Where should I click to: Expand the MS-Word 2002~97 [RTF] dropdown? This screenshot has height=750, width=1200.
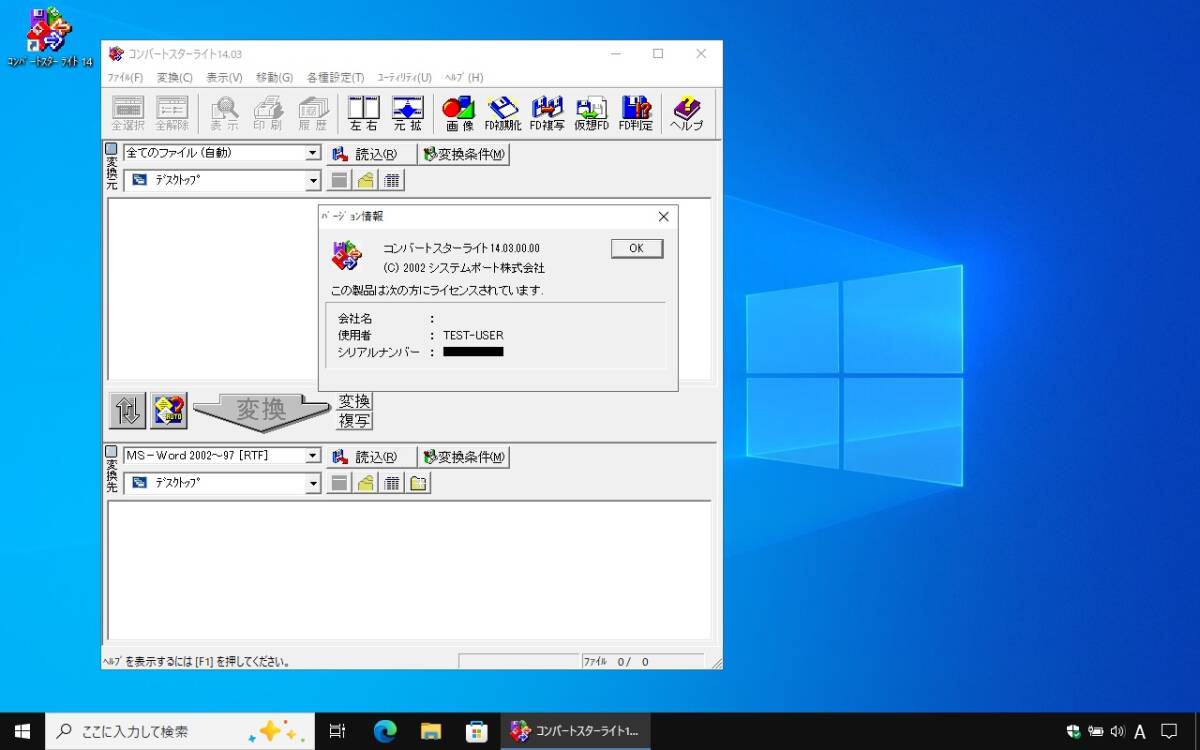[x=313, y=456]
